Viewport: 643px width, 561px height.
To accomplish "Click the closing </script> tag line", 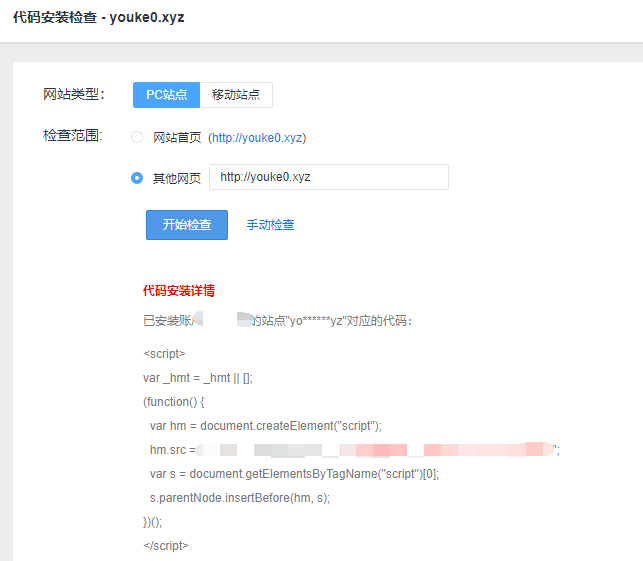I will tap(166, 546).
